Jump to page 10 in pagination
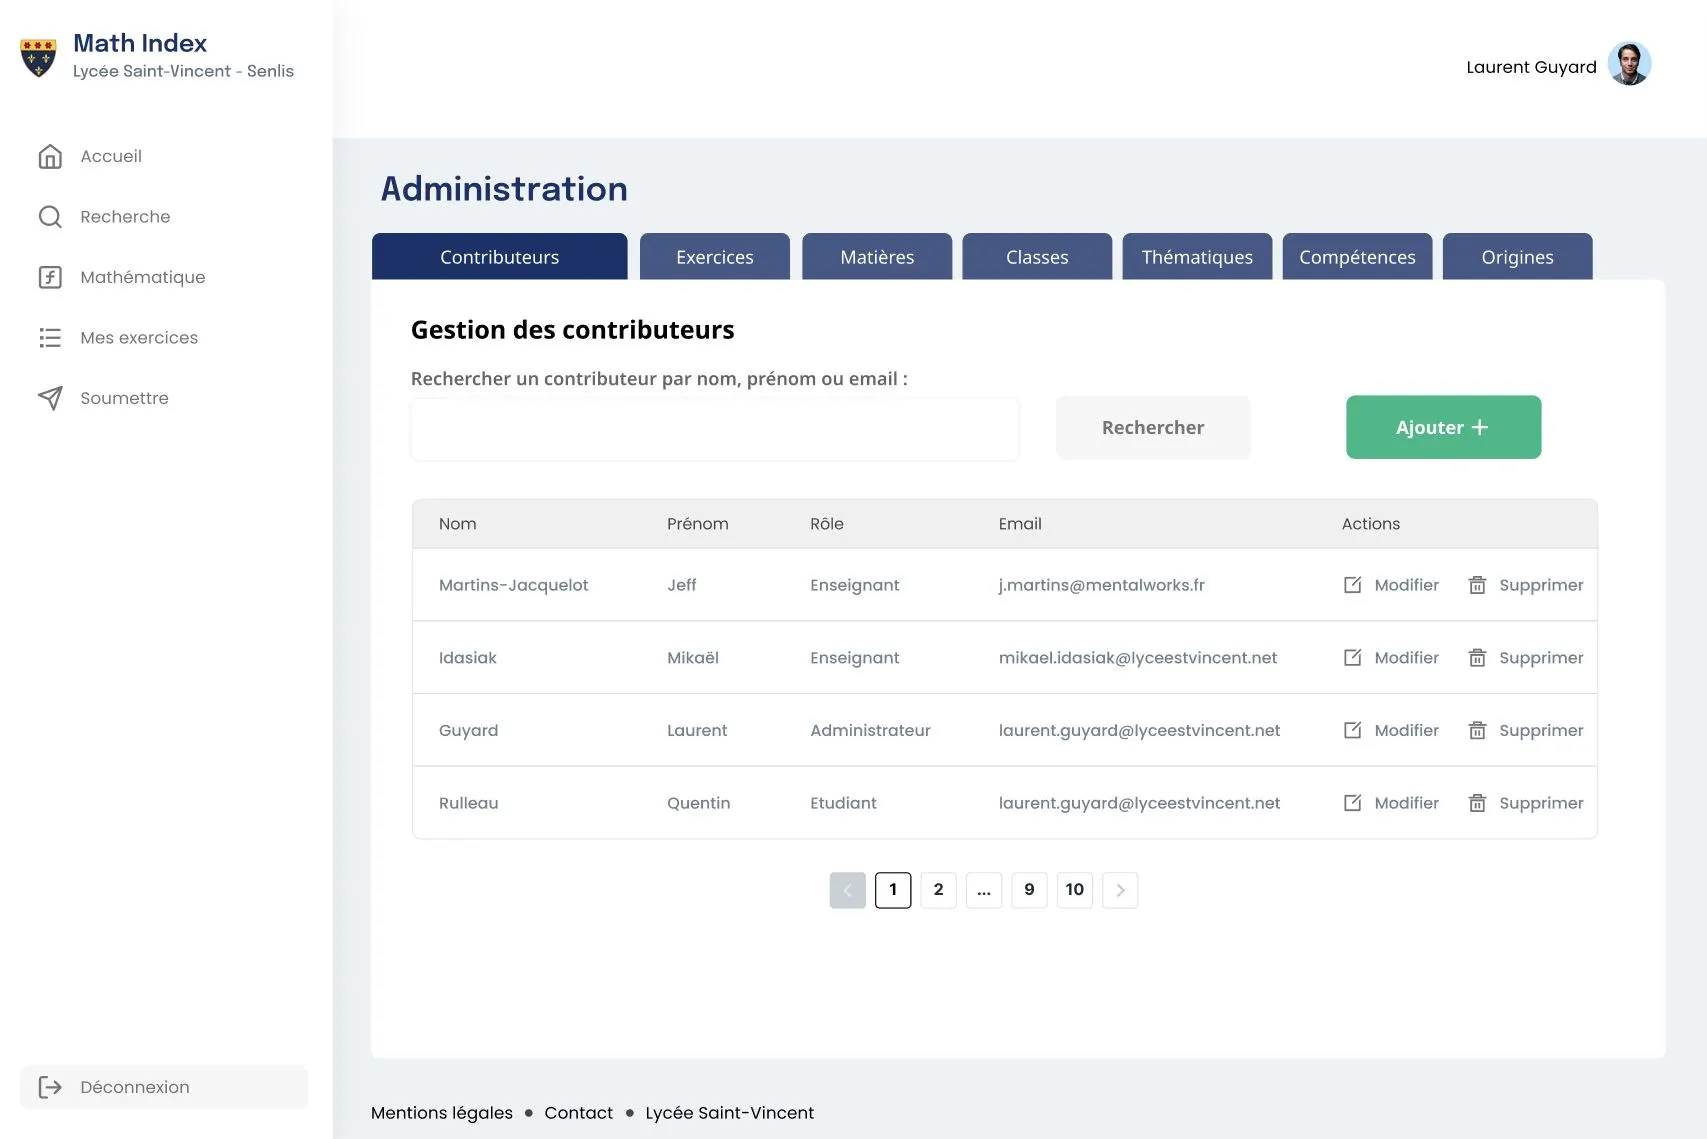This screenshot has width=1707, height=1139. click(1074, 890)
